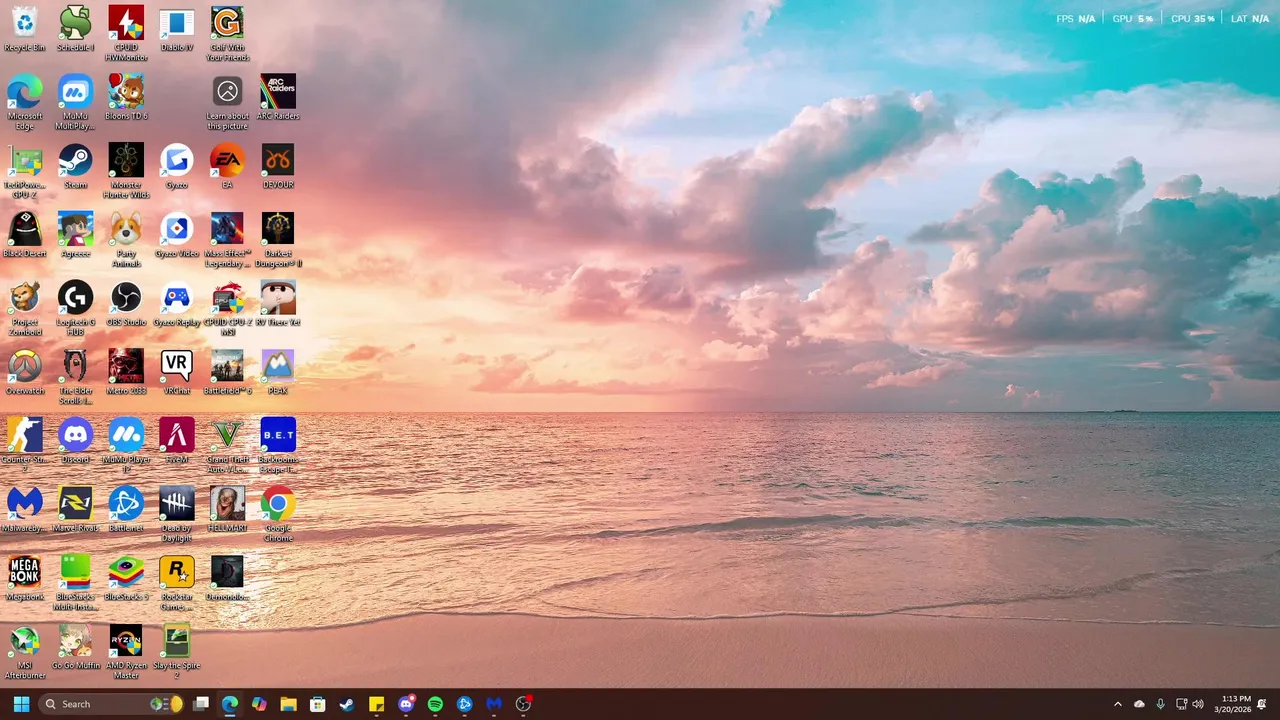The image size is (1280, 720).
Task: Select the Party Animals corgi icon
Action: click(x=126, y=241)
